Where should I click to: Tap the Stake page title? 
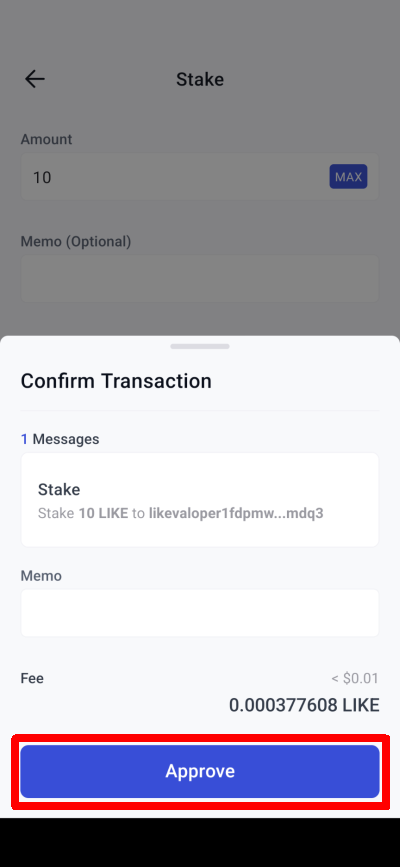[x=200, y=80]
